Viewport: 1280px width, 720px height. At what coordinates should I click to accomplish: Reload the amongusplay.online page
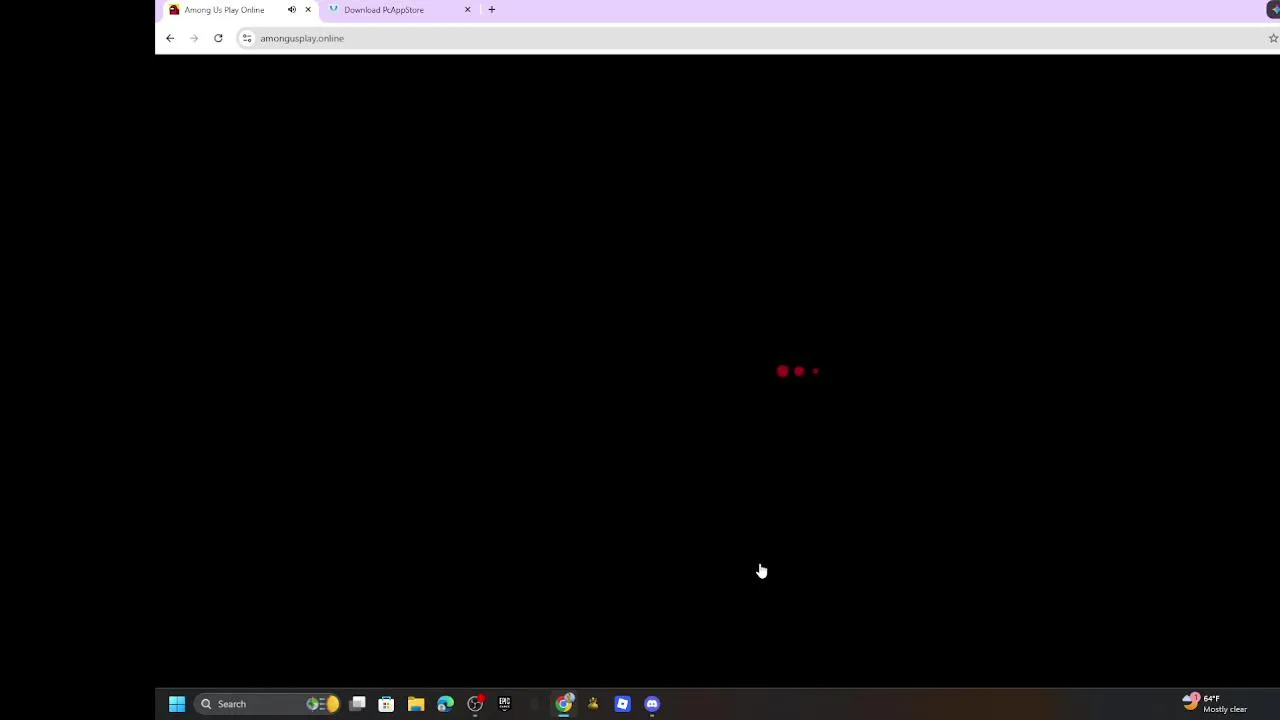pos(218,38)
